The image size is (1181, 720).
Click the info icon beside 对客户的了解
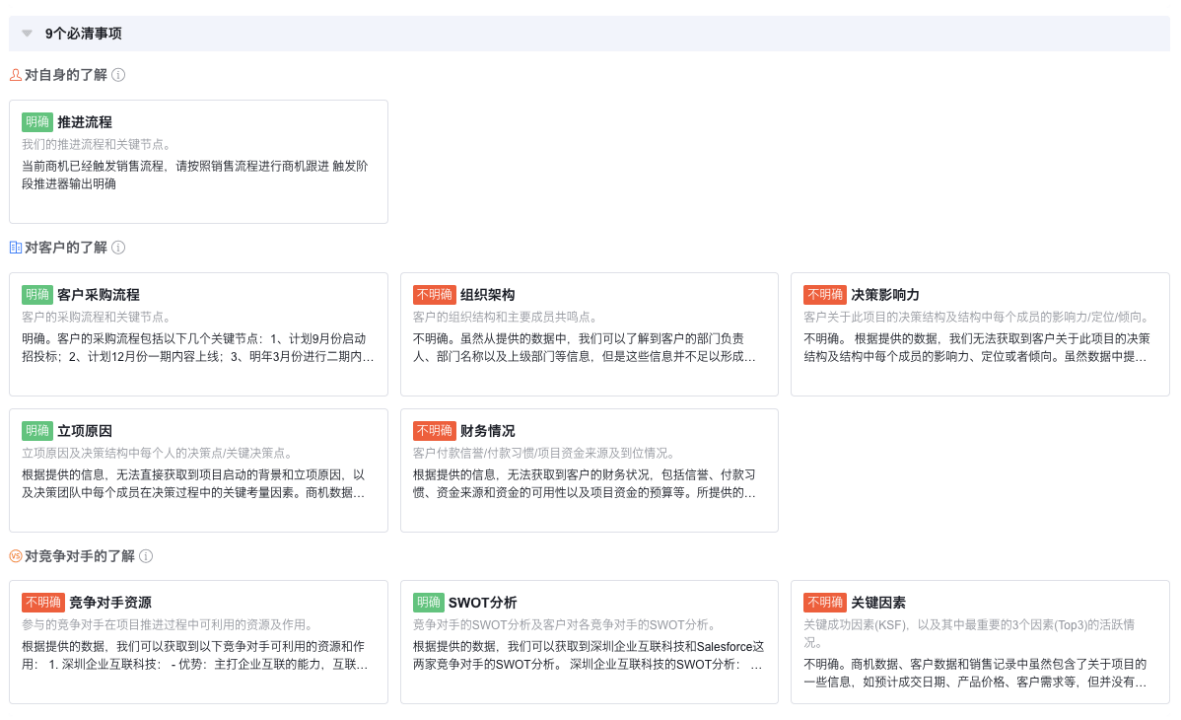point(118,247)
